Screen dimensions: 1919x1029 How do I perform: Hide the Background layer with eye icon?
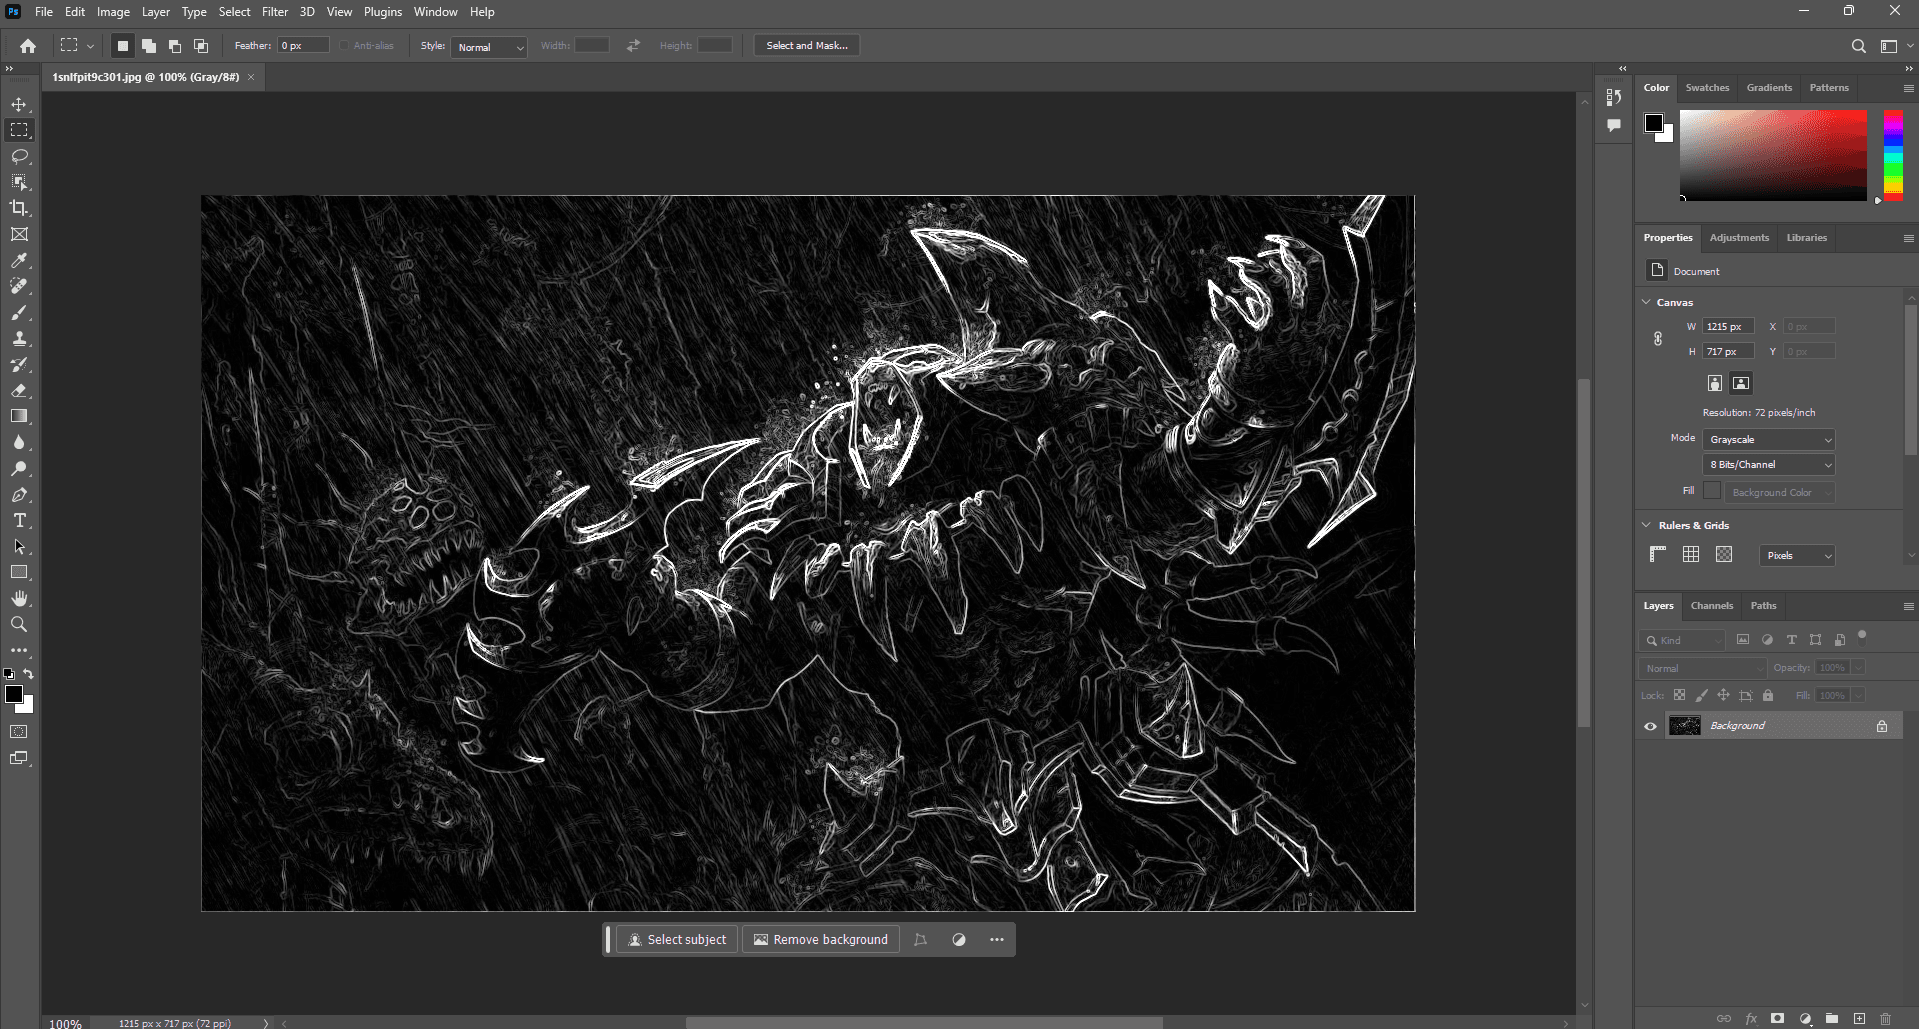1650,726
